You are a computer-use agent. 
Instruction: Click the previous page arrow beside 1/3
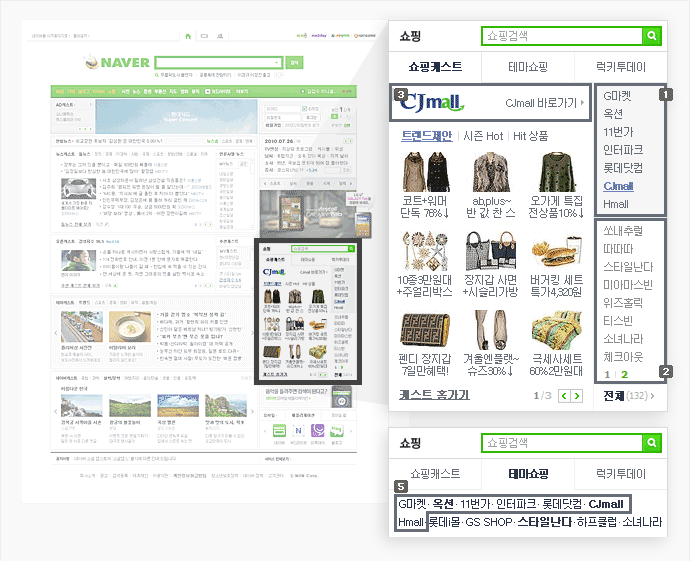(563, 397)
